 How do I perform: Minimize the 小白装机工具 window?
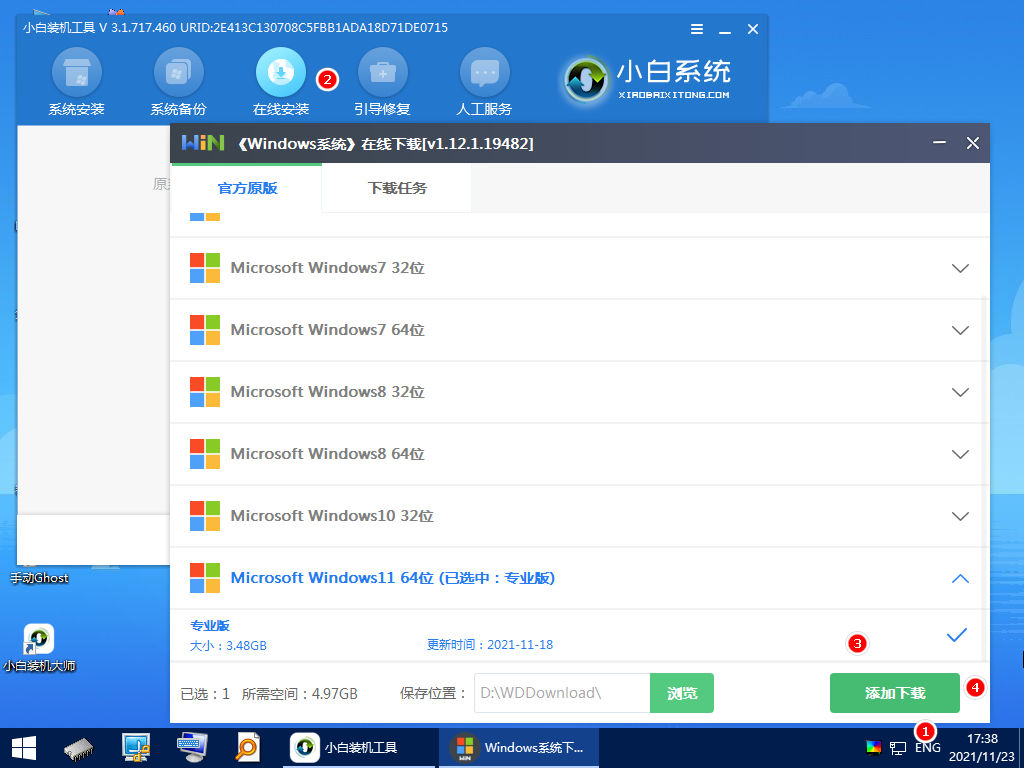point(725,29)
